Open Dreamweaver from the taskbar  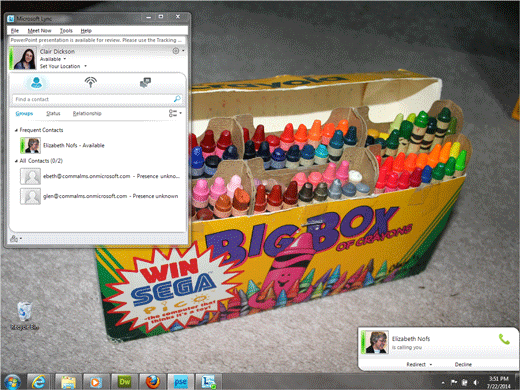125,381
